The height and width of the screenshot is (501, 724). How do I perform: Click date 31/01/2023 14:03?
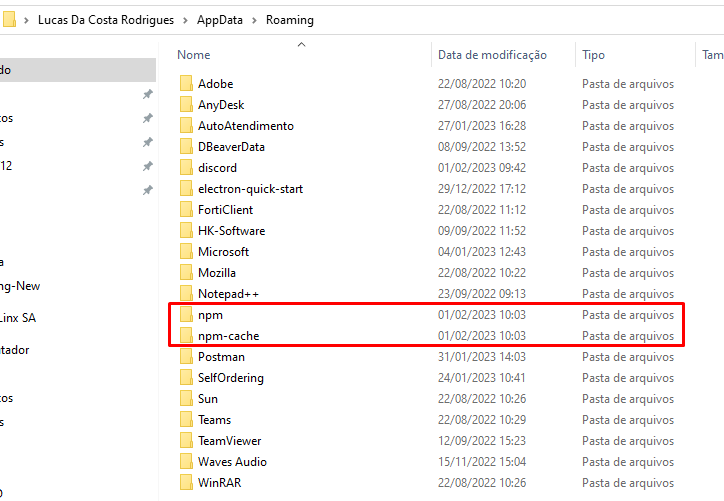482,357
